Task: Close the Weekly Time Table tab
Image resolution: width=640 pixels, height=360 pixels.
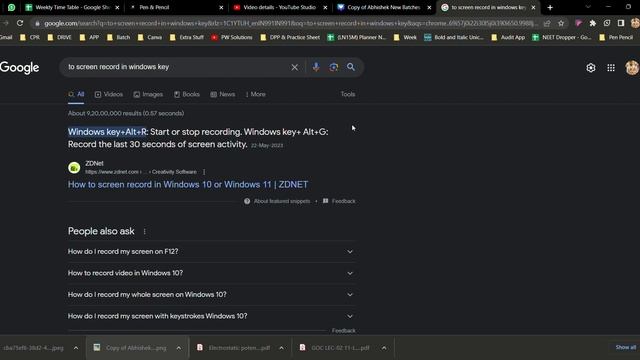Action: [118, 7]
